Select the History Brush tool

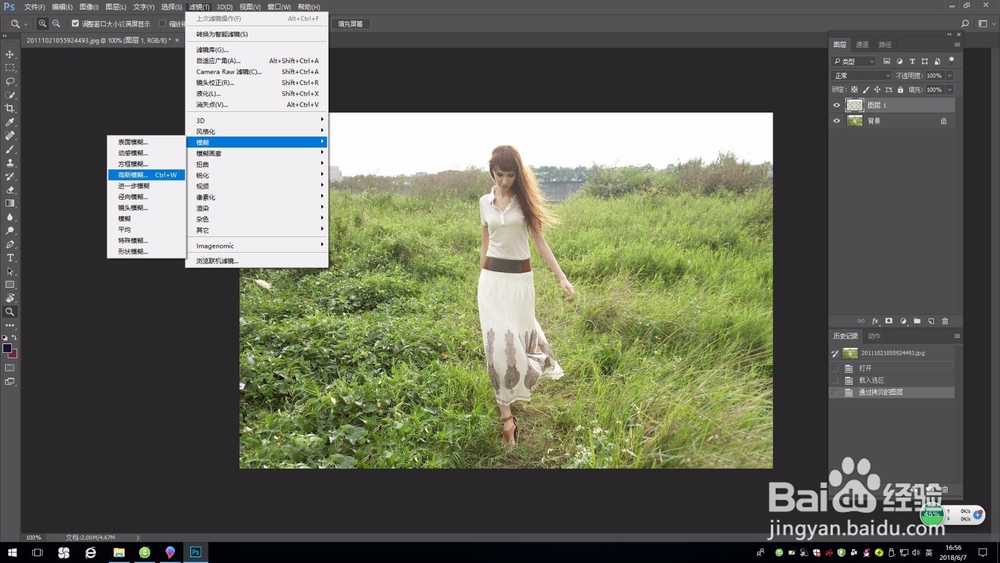[10, 176]
